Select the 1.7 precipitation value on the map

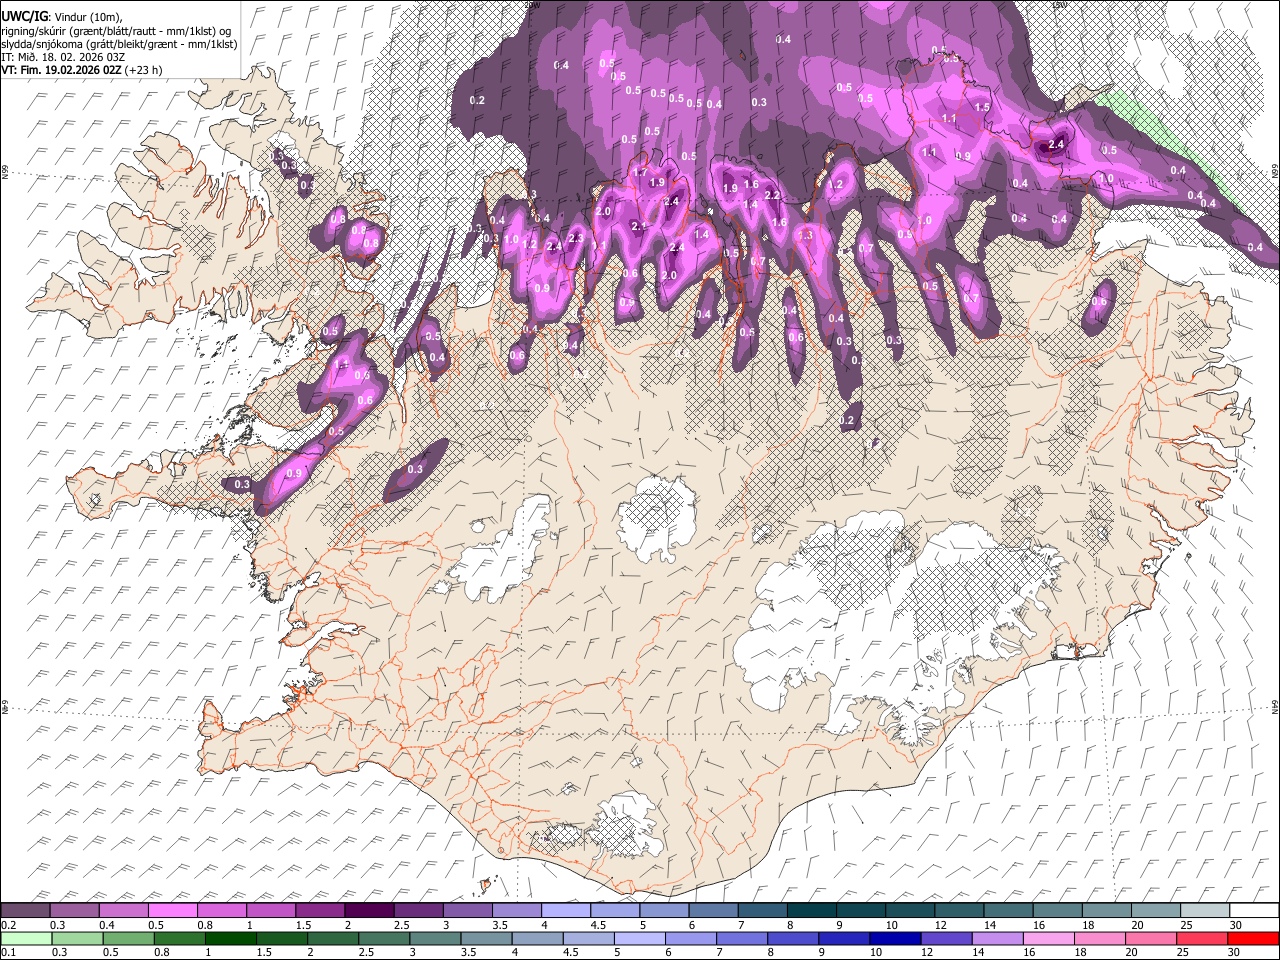coord(640,173)
